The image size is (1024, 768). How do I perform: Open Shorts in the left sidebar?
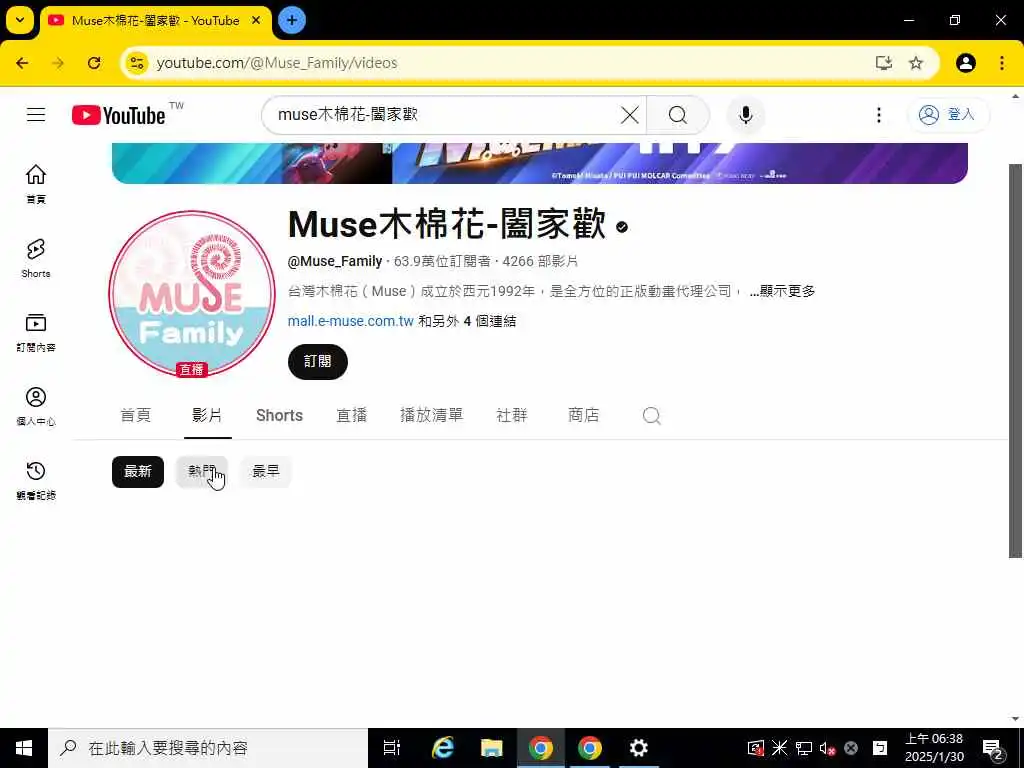coord(36,259)
